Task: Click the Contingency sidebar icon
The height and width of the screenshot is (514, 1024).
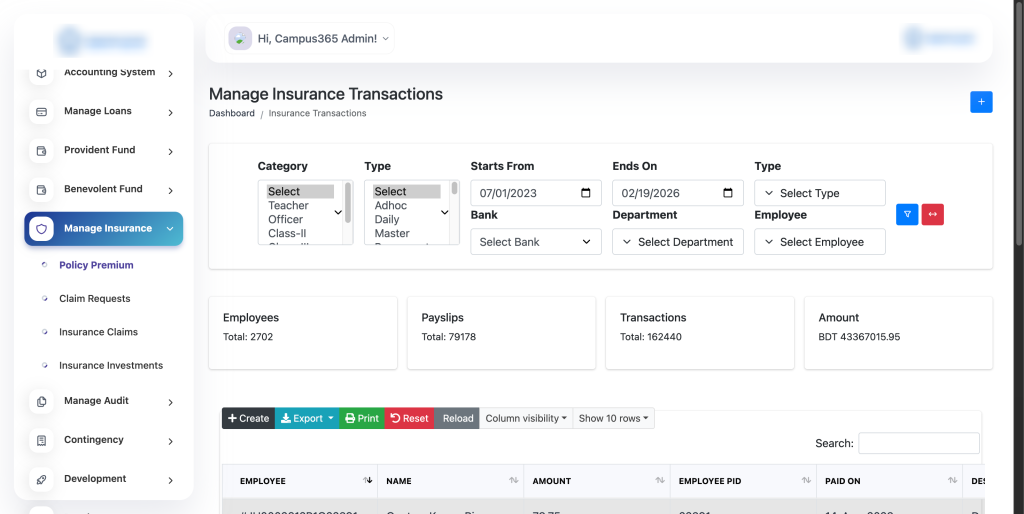Action: (x=41, y=441)
